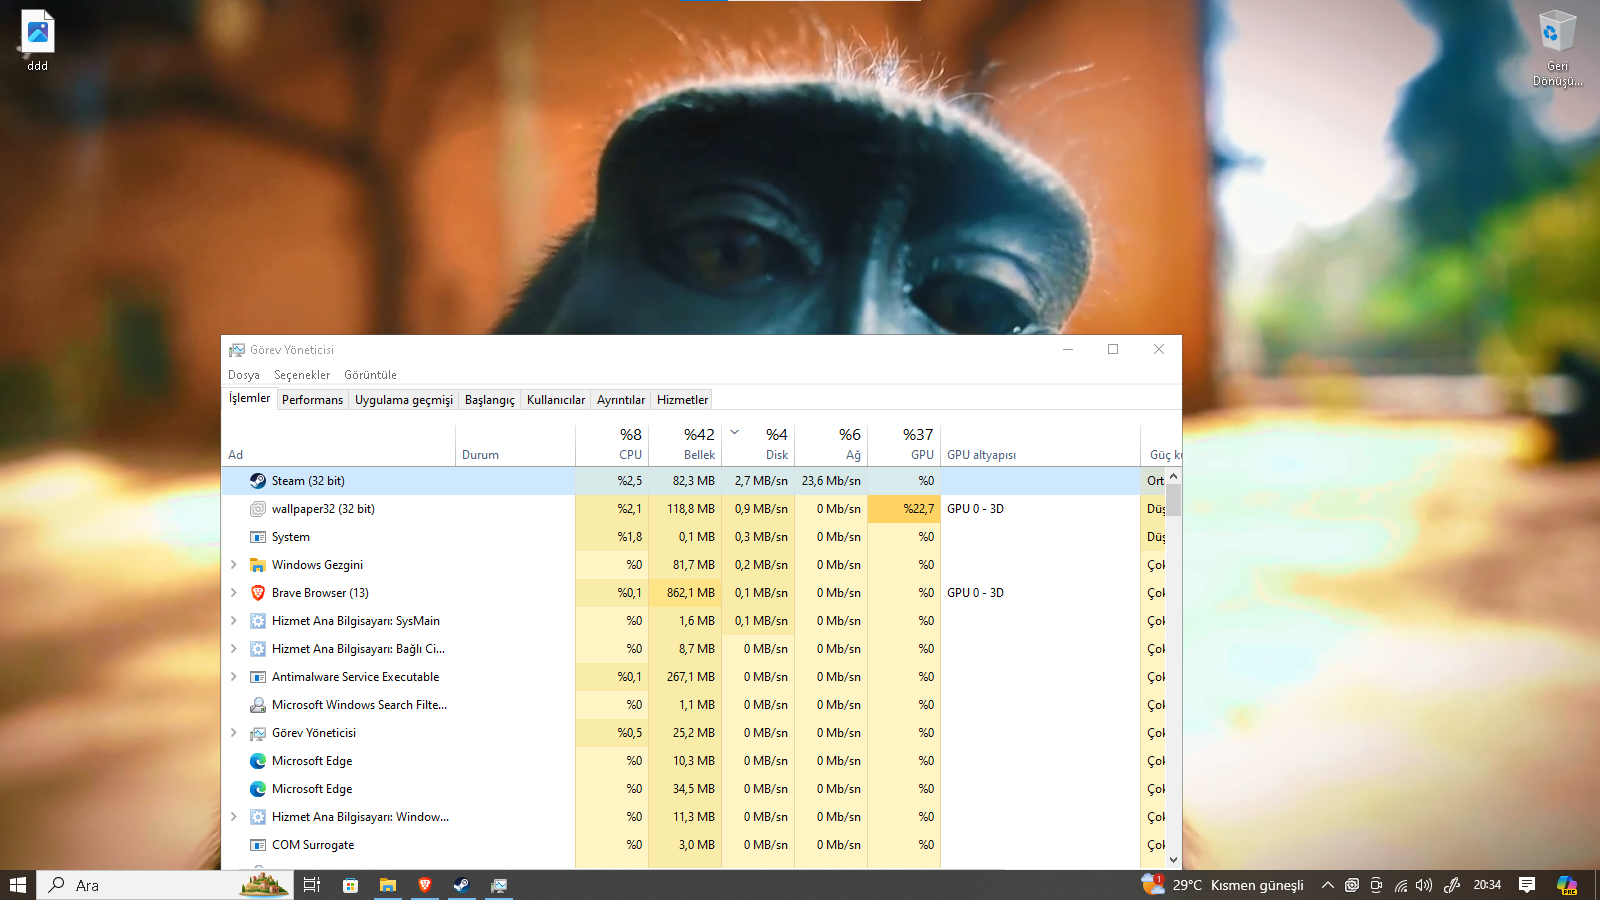Switch to the Uygulama geçmişi tab
This screenshot has width=1600, height=900.
pos(404,400)
